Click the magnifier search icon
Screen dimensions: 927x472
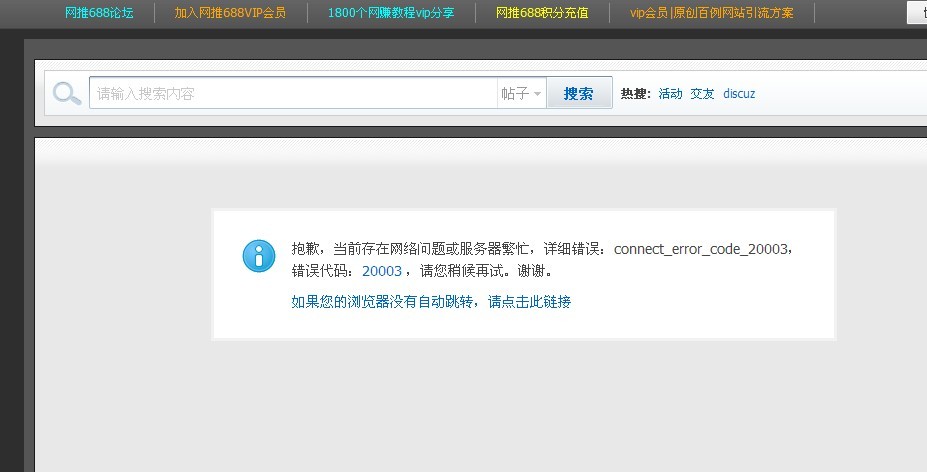pyautogui.click(x=67, y=93)
